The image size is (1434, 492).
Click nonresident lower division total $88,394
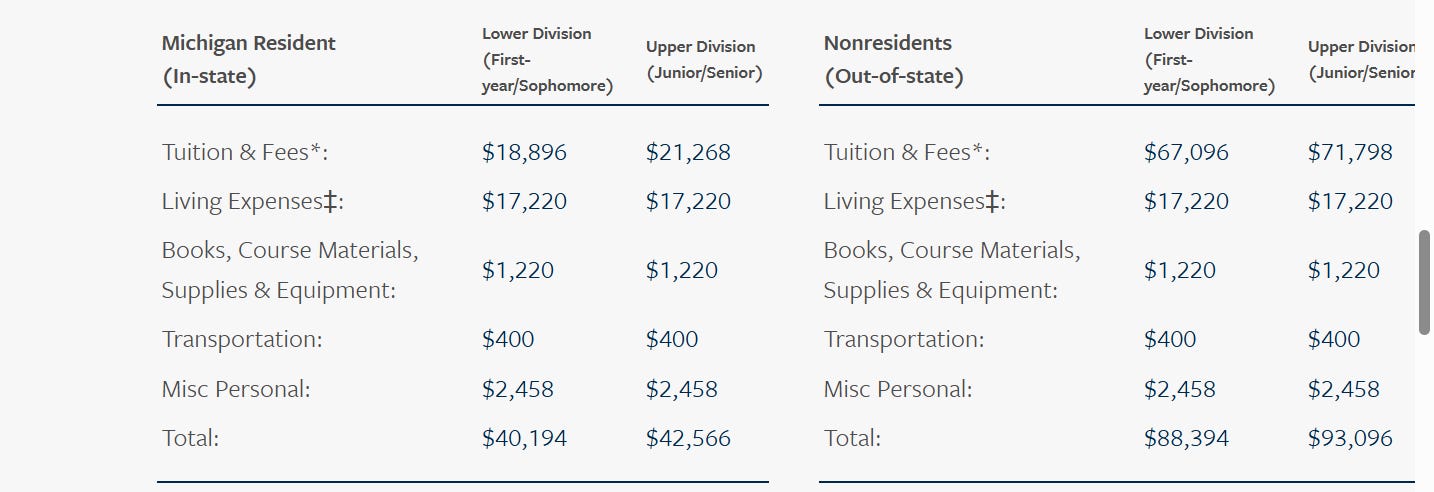[1186, 438]
